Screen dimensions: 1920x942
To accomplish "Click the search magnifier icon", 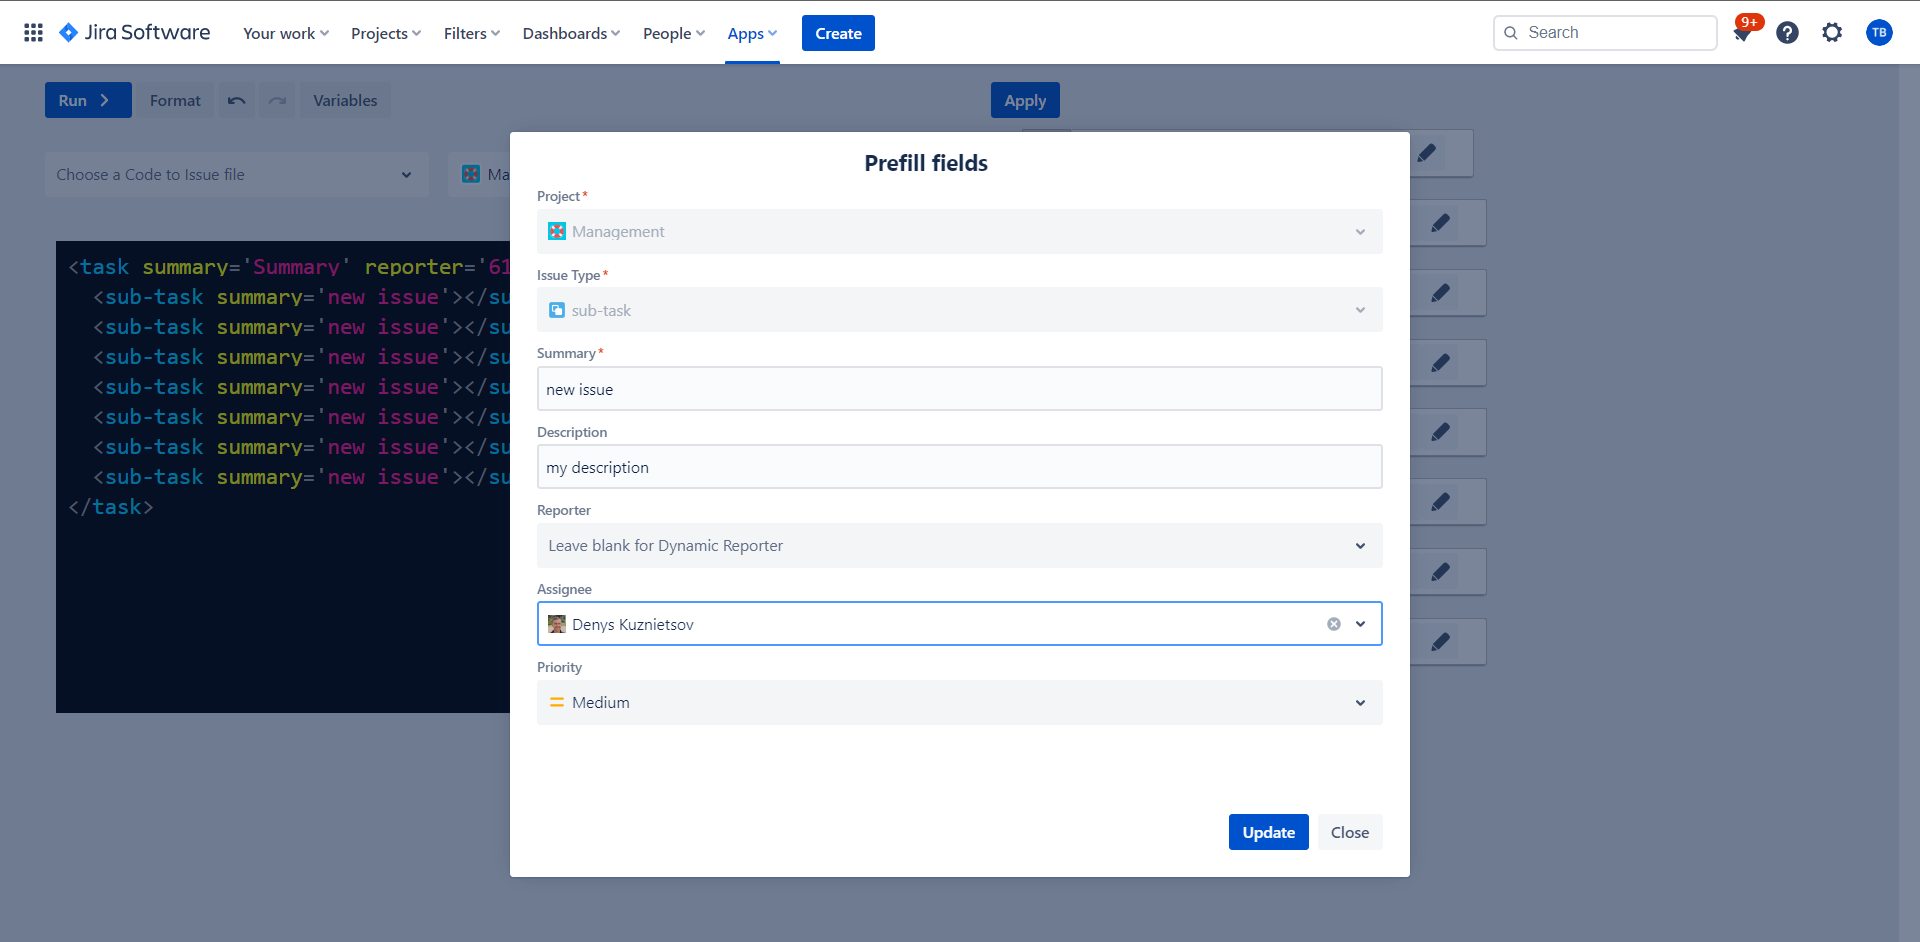I will coord(1511,33).
